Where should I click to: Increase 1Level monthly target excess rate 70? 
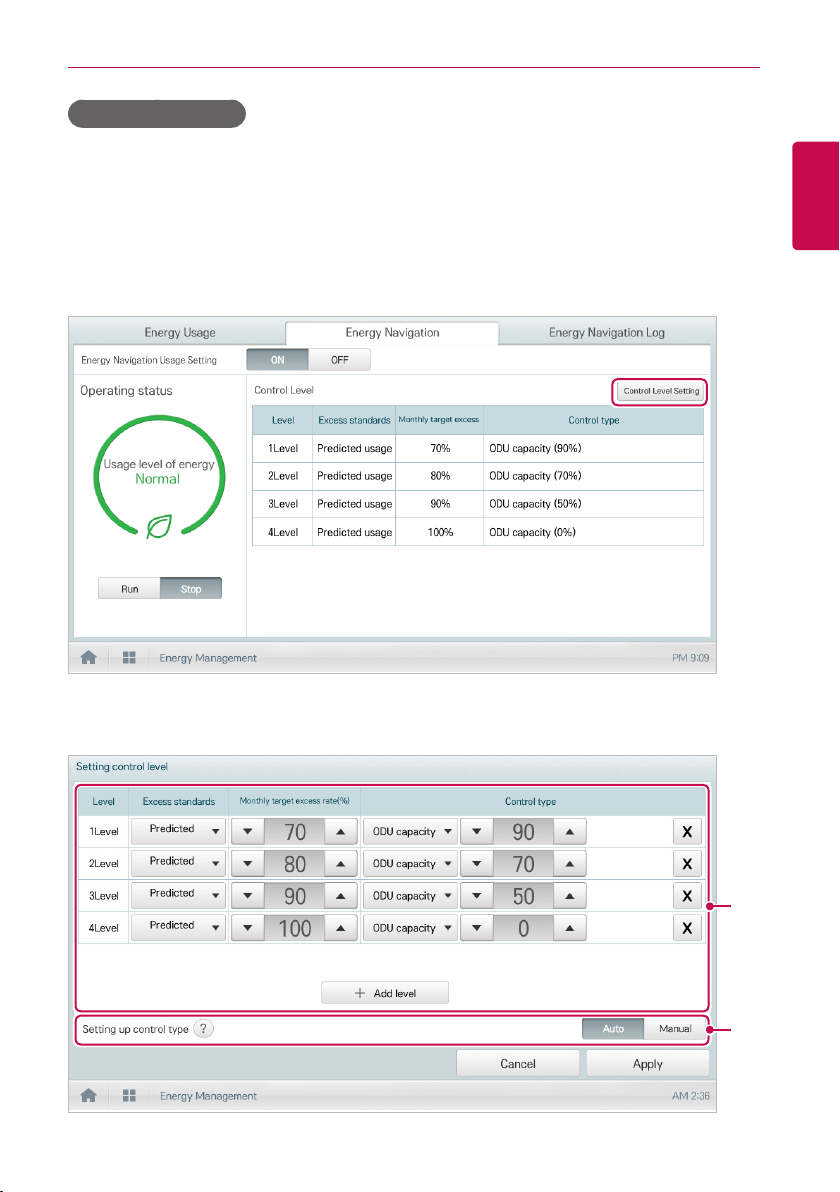(x=341, y=832)
